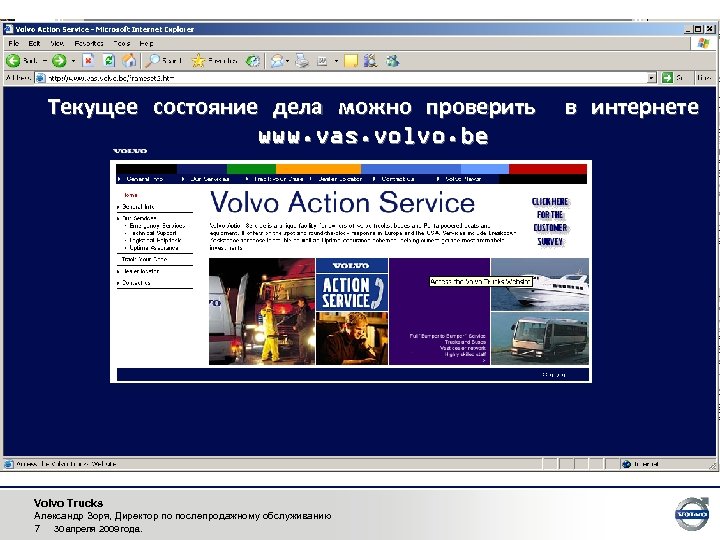Open General Info in the top navigation bar
This screenshot has height=540, width=720.
[x=145, y=179]
